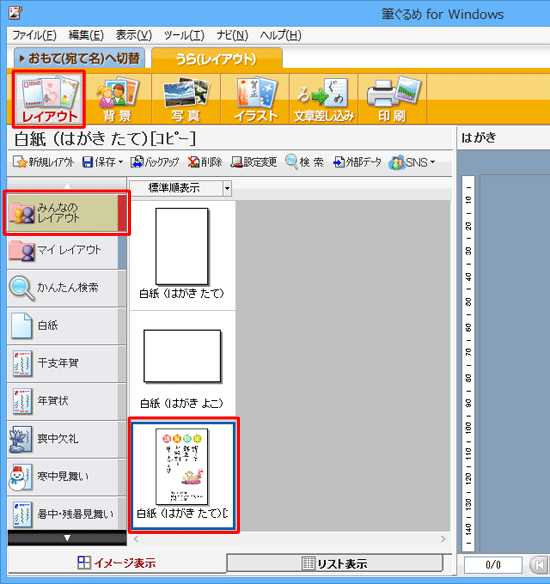Open 文章差し込み text insert tool
Image resolution: width=550 pixels, height=584 pixels.
tap(324, 99)
